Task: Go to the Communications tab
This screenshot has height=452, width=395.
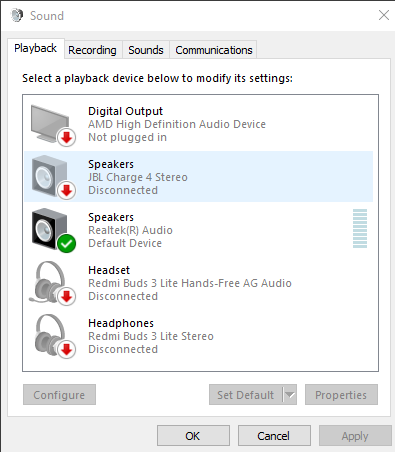Action: (x=214, y=50)
